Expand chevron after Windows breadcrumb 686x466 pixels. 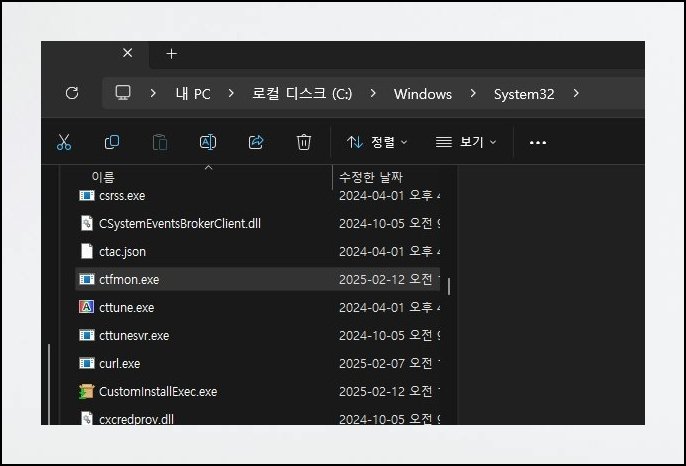(x=473, y=93)
